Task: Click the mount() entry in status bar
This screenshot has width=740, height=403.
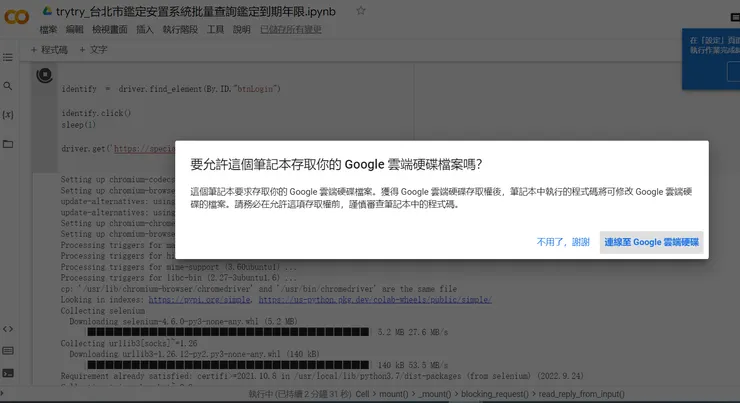Action: 394,394
